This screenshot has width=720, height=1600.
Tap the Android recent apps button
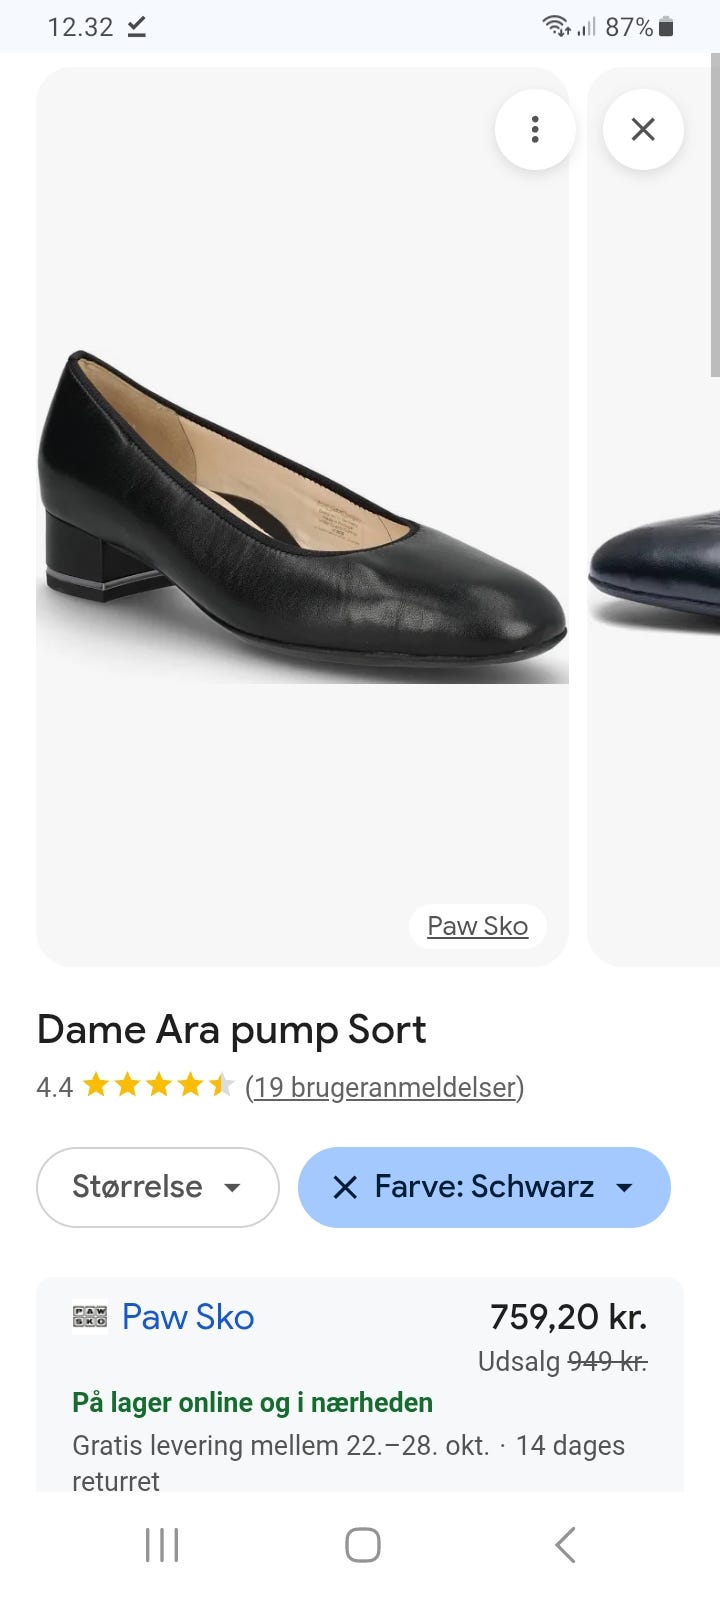tap(162, 1544)
